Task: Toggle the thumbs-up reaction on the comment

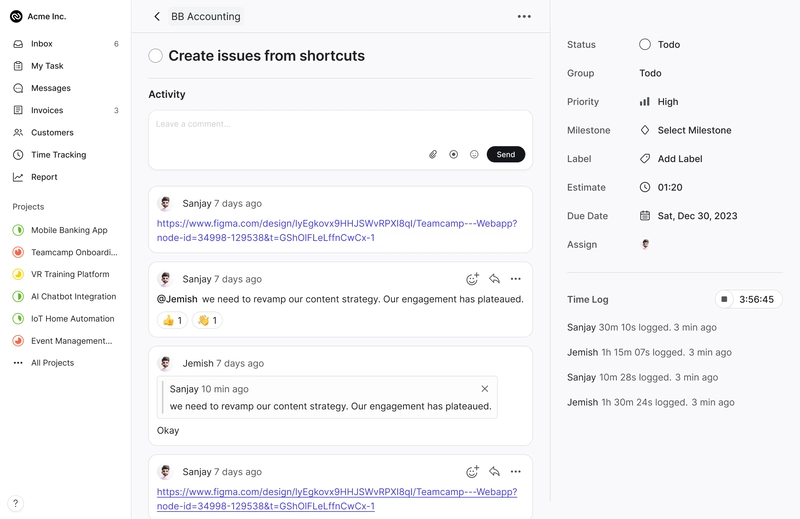Action: pyautogui.click(x=172, y=320)
